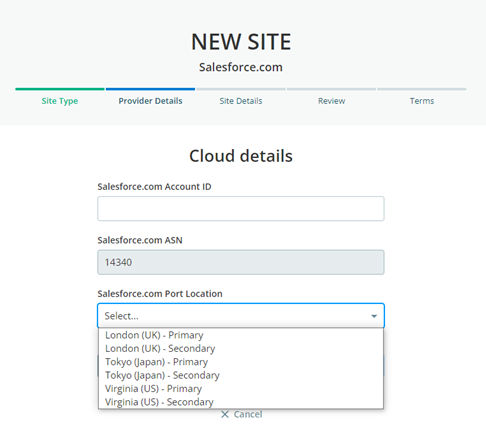Choose London (UK) - Primary option
The height and width of the screenshot is (444, 486).
241,335
